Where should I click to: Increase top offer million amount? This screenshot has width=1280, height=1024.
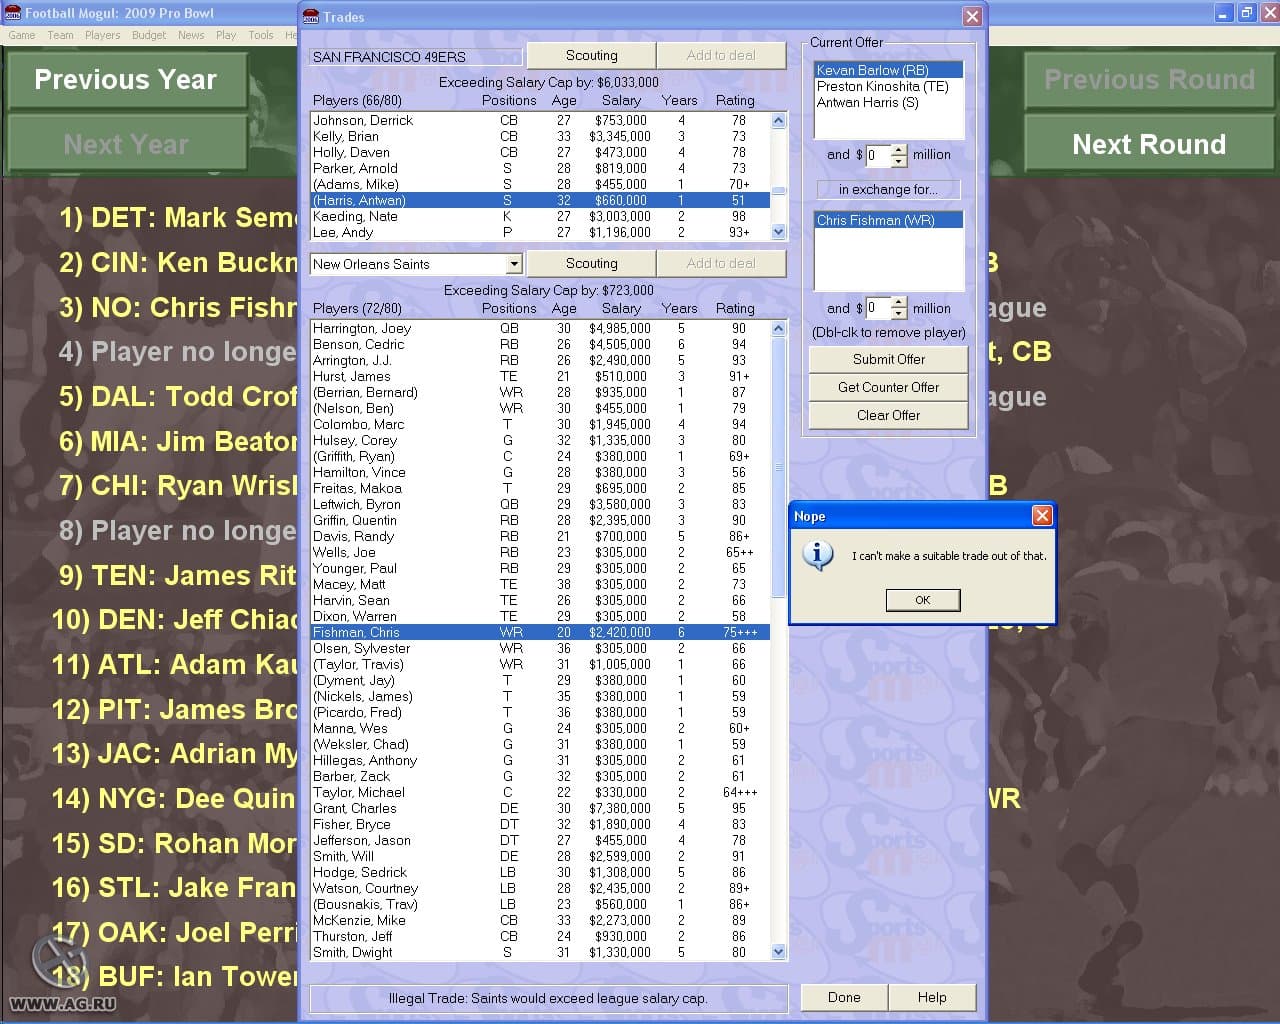[x=898, y=150]
